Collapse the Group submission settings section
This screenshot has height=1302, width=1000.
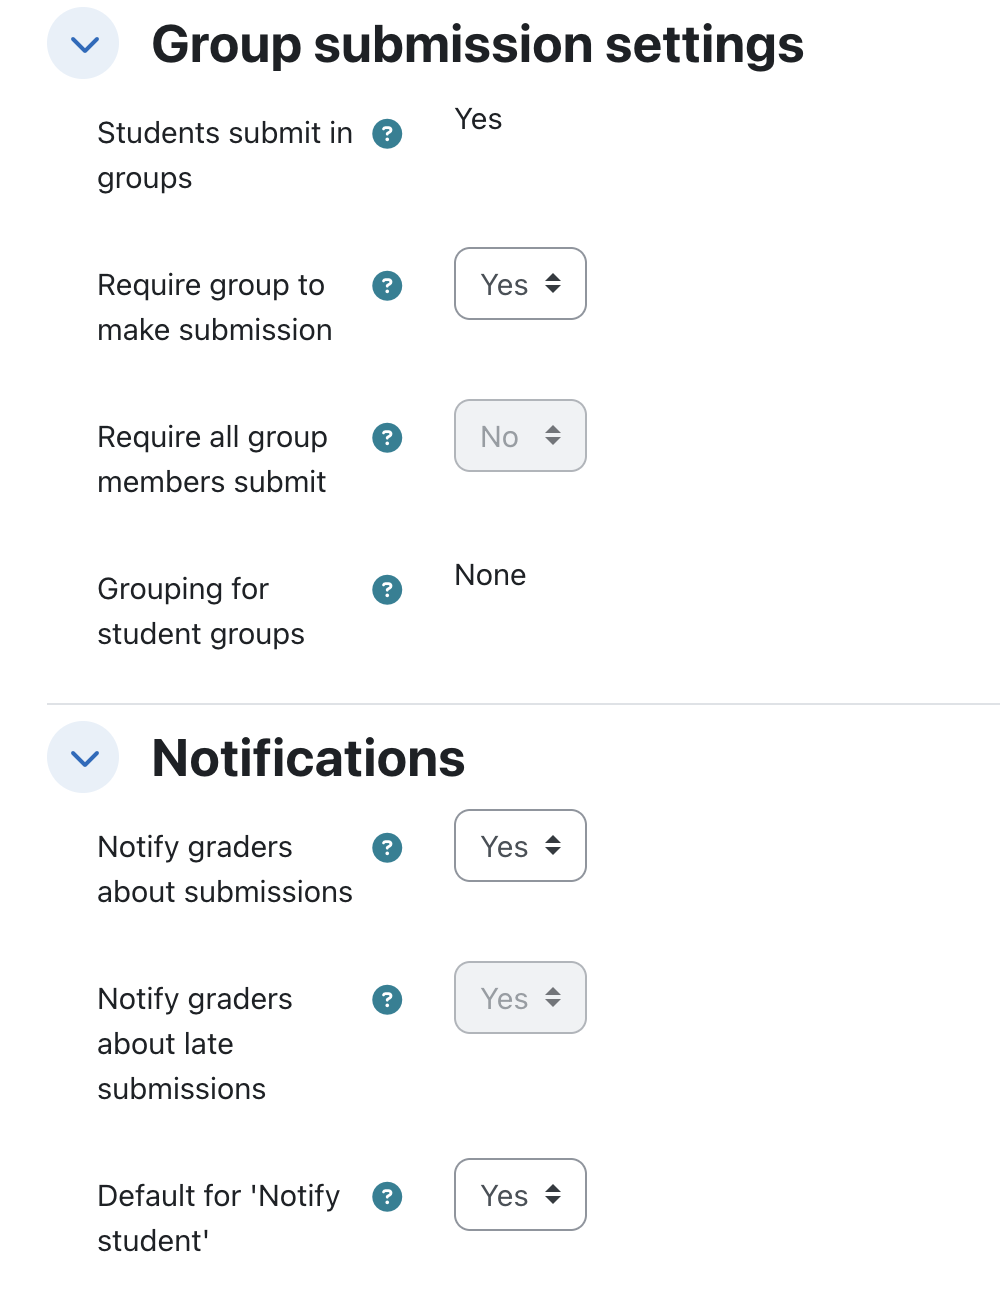point(83,43)
